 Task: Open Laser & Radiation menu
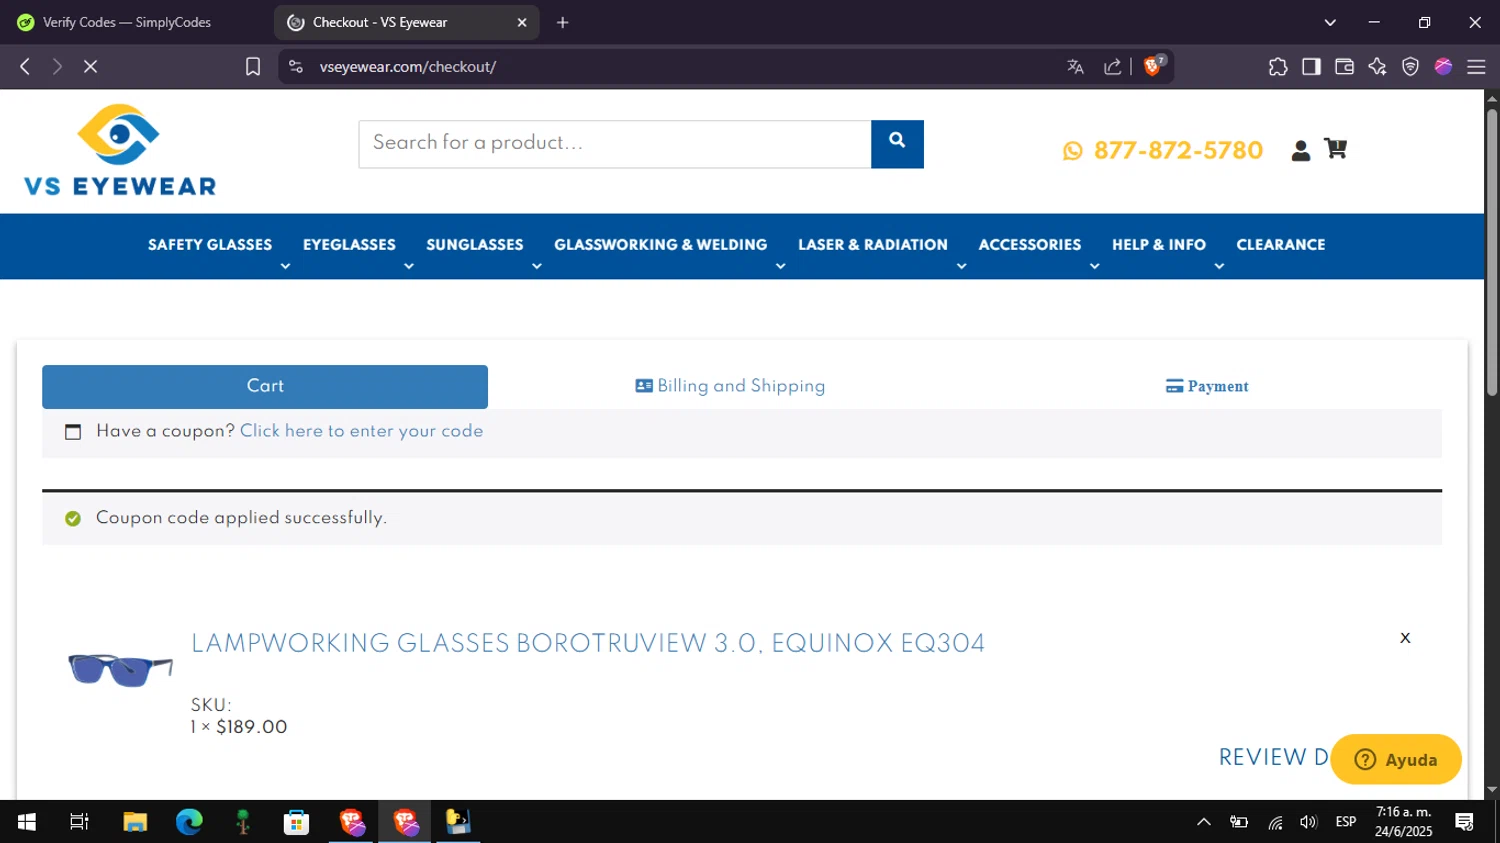(x=873, y=245)
